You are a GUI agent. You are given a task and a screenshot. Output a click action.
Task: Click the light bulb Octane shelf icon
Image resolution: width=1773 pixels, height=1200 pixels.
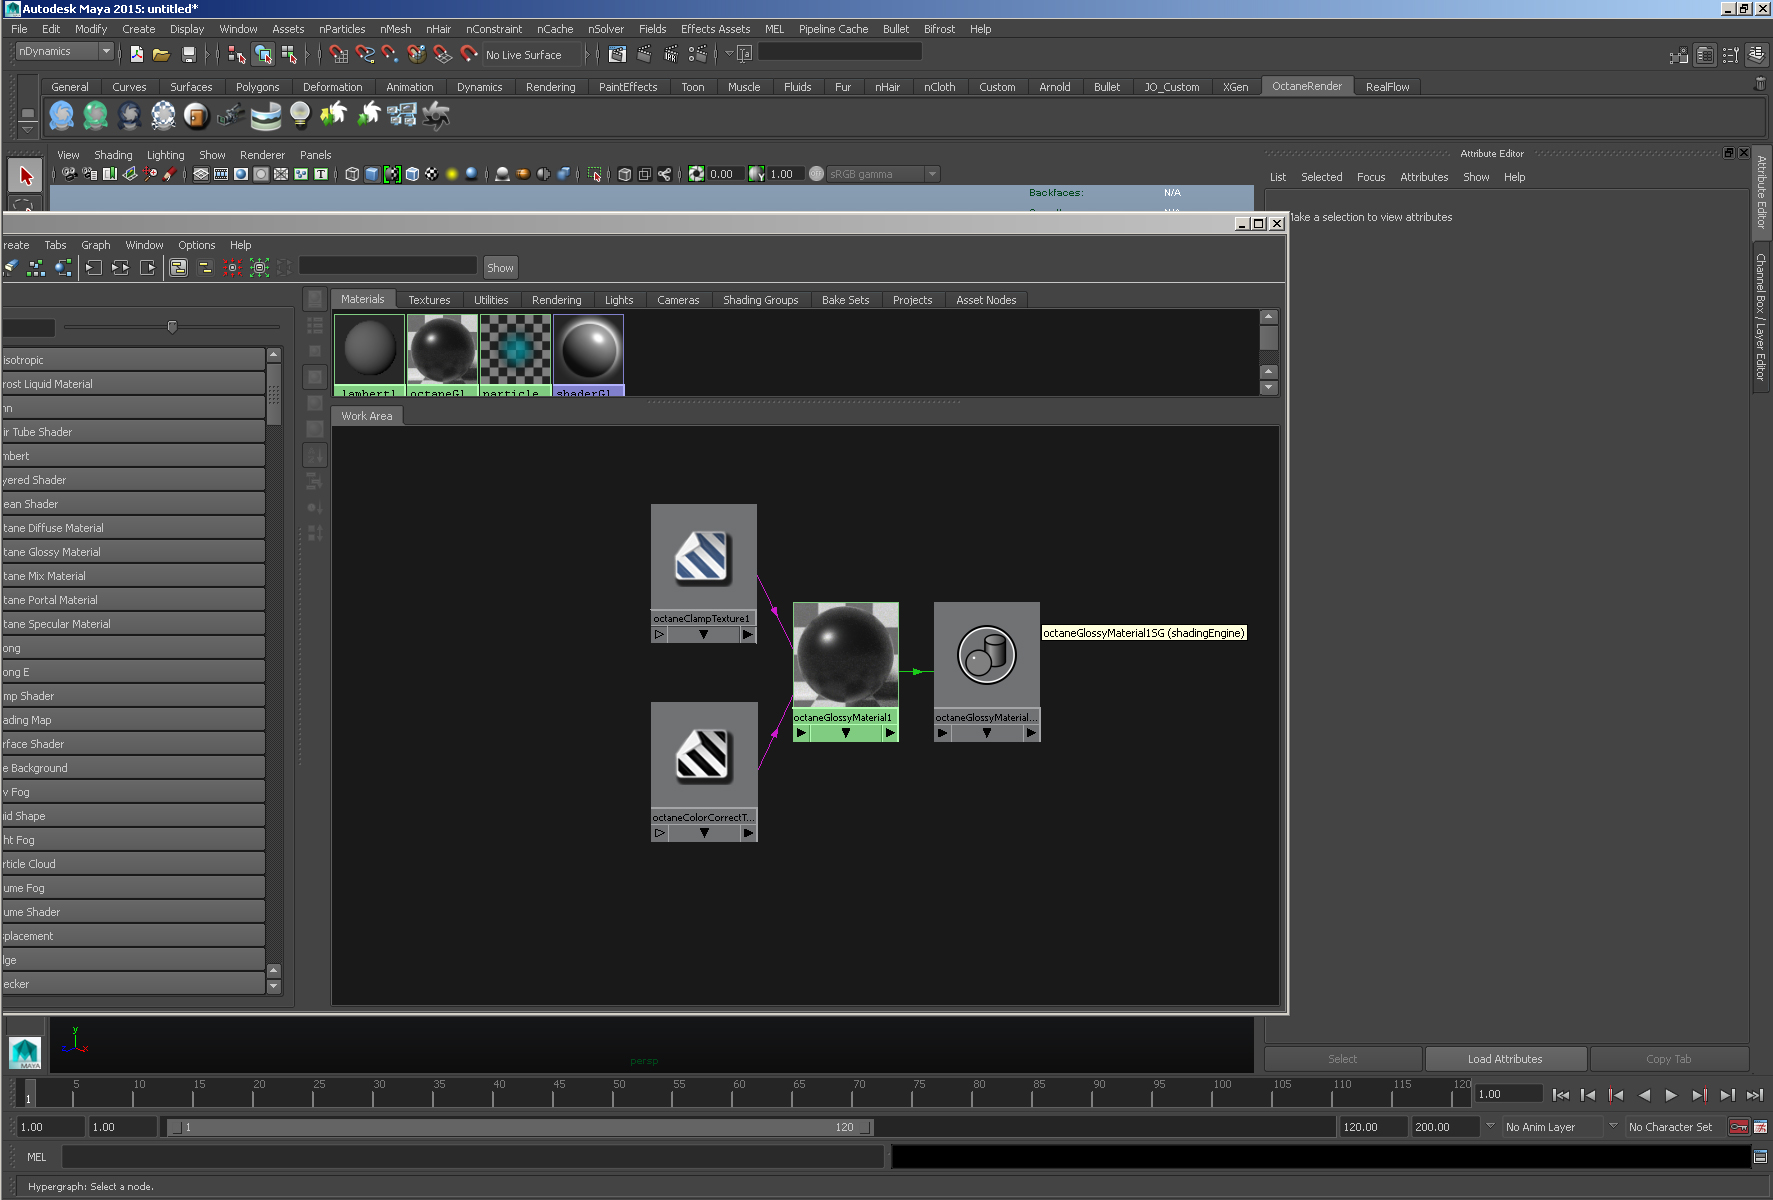coord(300,116)
